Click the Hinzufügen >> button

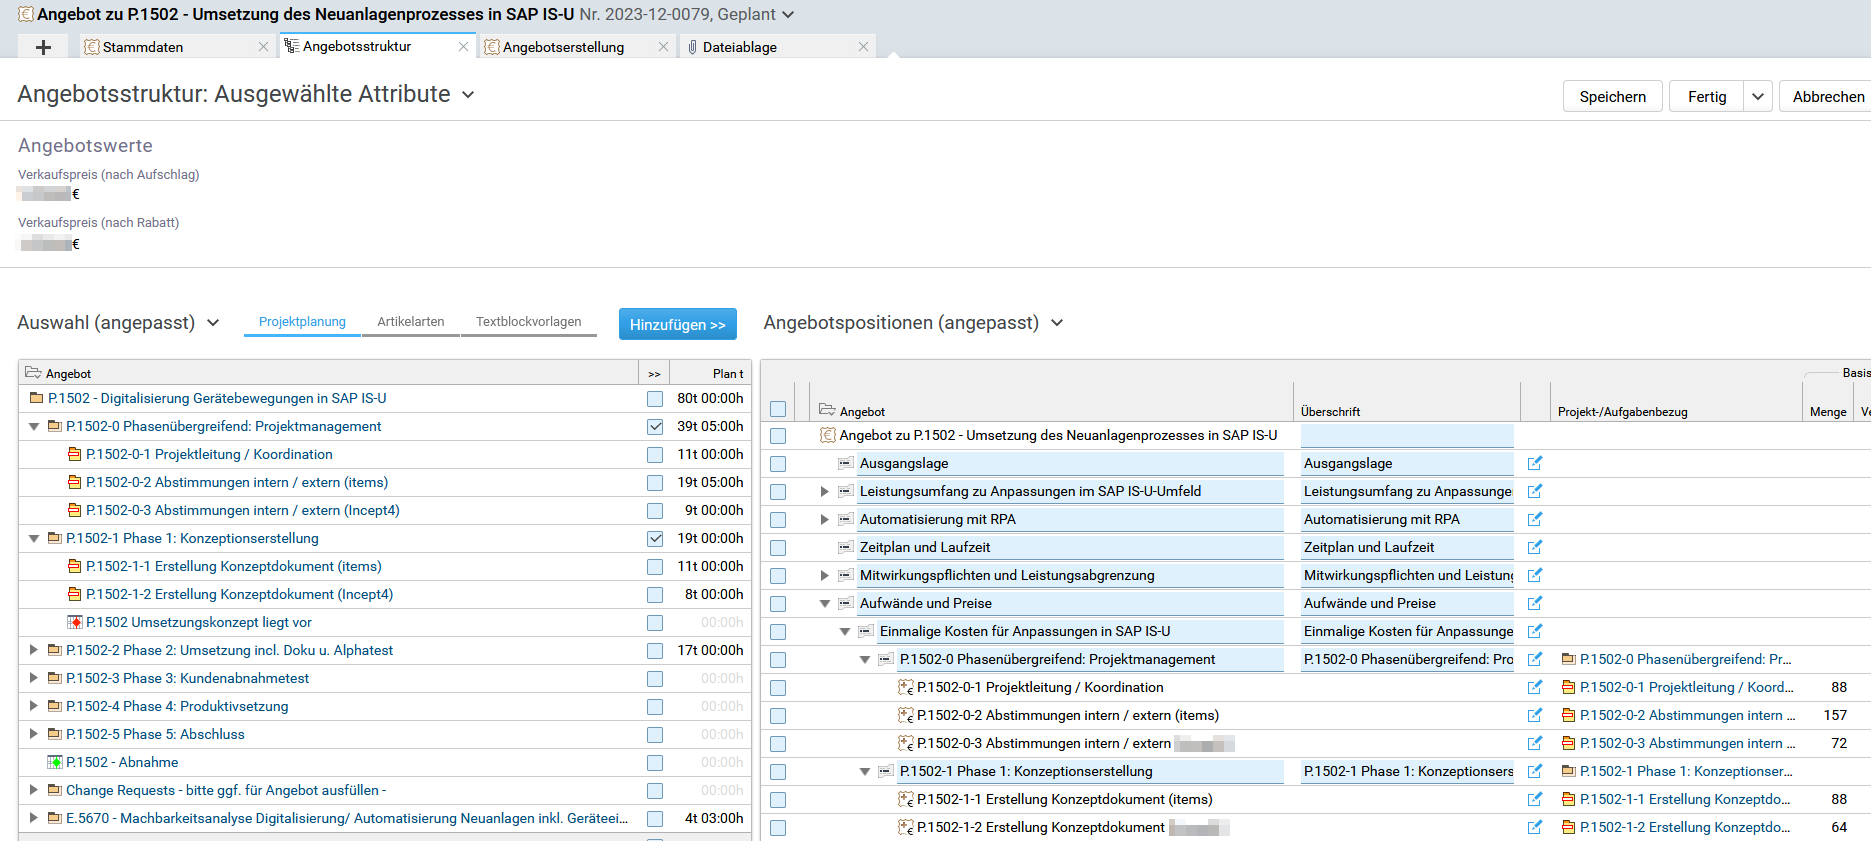pyautogui.click(x=678, y=324)
